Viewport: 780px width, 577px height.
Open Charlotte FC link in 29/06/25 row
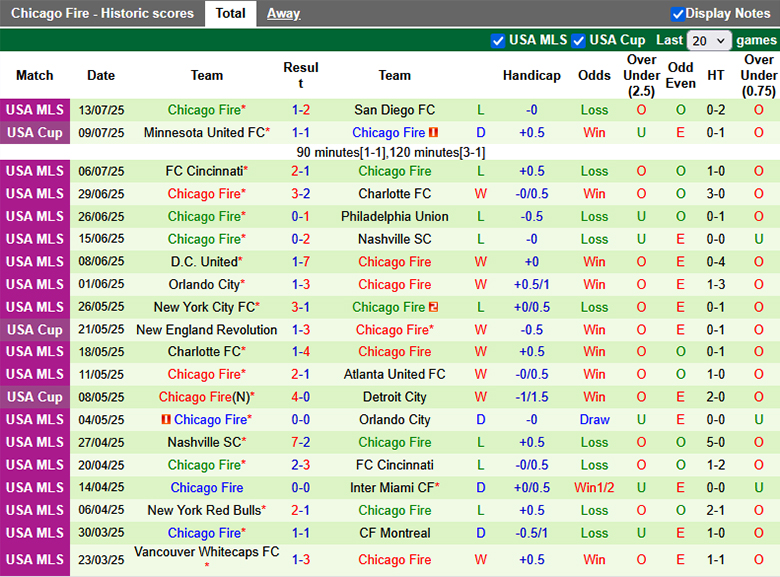(394, 193)
